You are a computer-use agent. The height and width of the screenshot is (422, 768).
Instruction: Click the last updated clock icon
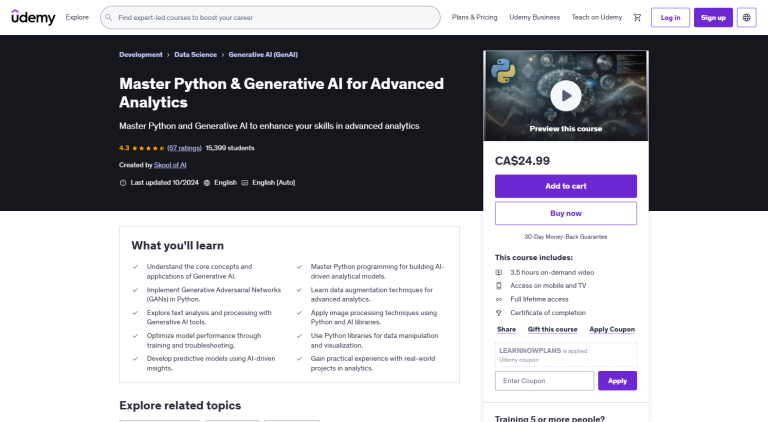tap(123, 183)
